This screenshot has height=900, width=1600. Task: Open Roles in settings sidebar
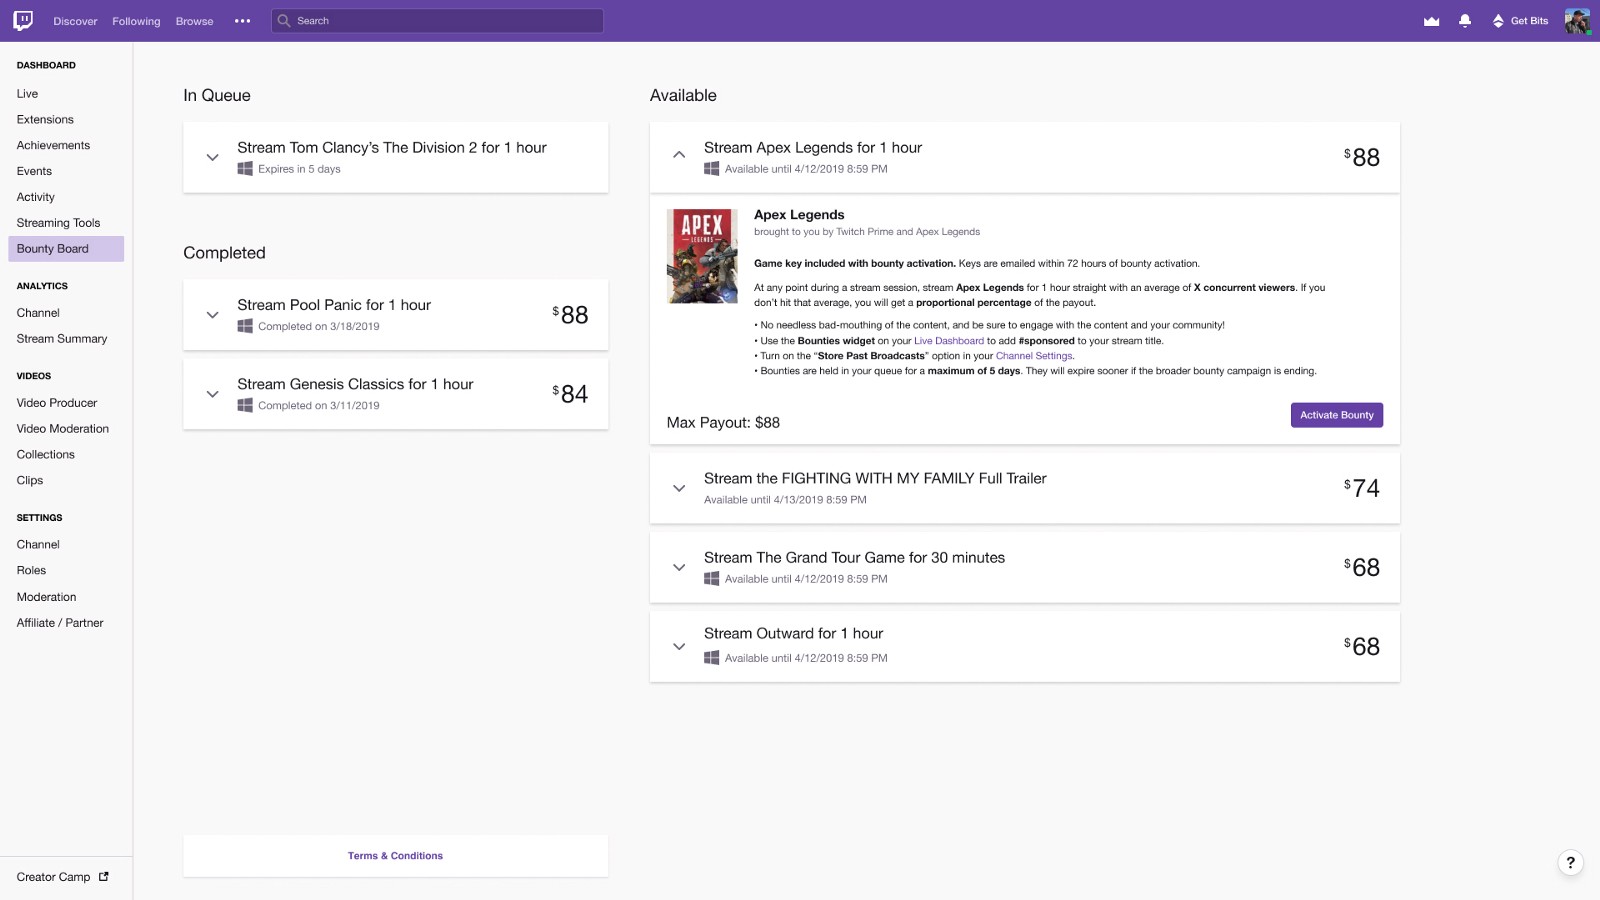pyautogui.click(x=31, y=571)
